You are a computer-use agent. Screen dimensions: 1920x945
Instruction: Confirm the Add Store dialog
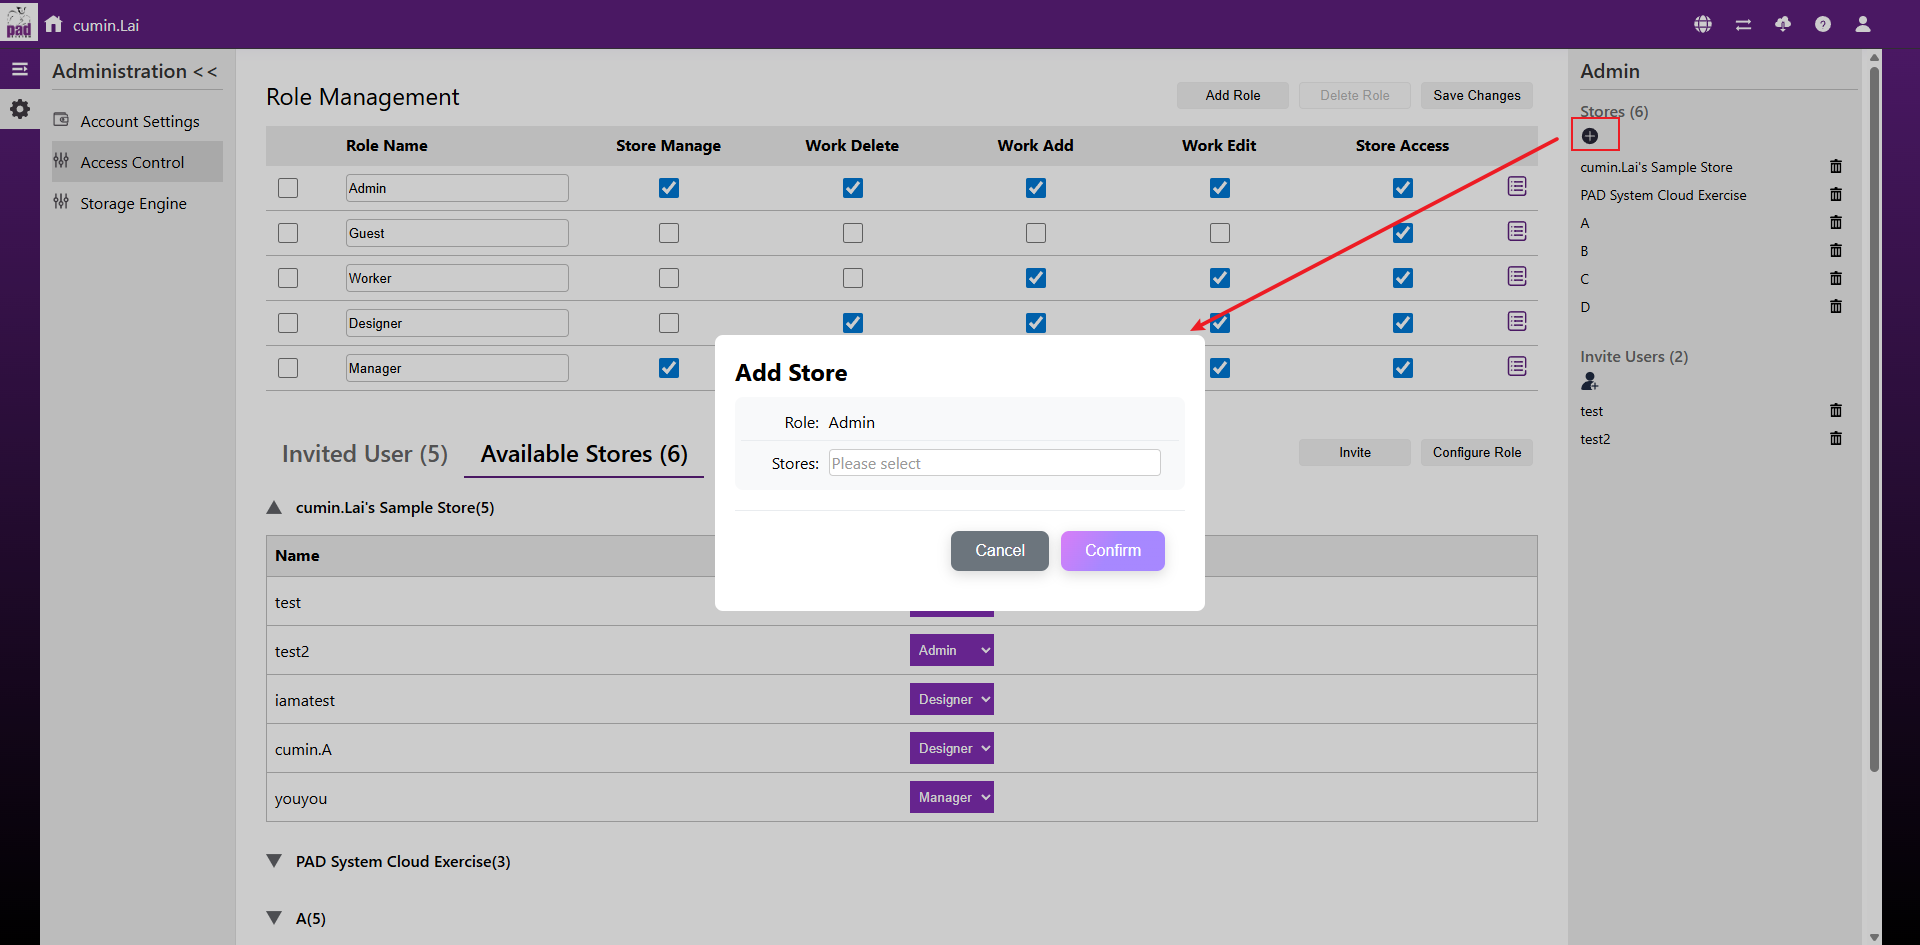[1112, 551]
